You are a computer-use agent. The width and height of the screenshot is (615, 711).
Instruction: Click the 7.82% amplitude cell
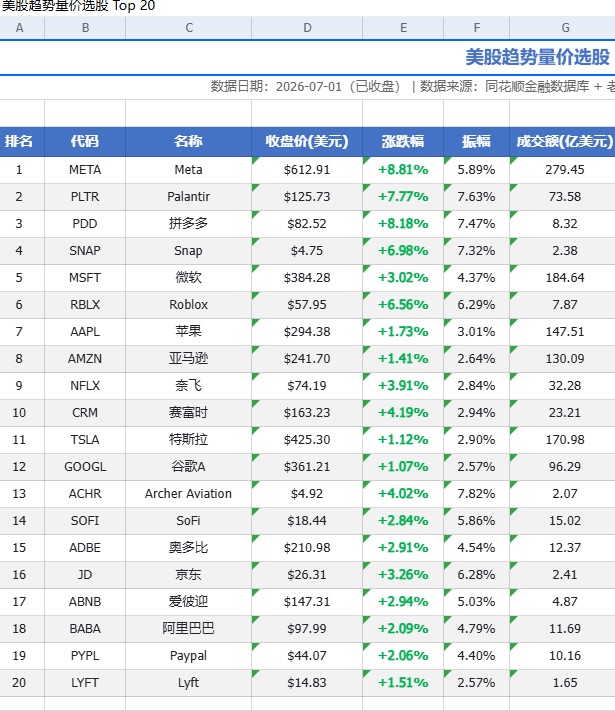click(476, 494)
